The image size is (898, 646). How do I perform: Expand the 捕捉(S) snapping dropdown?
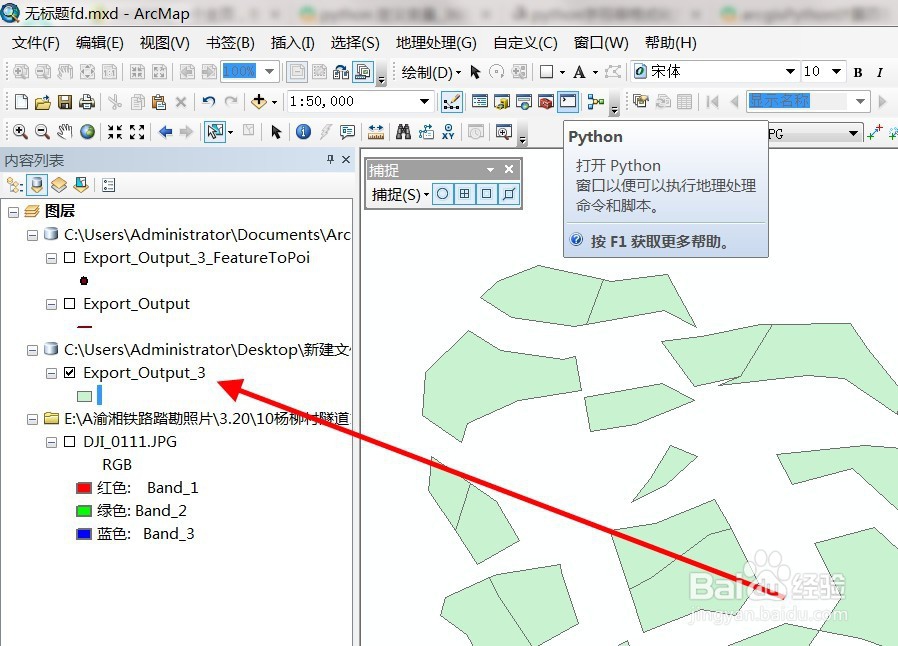pyautogui.click(x=426, y=194)
